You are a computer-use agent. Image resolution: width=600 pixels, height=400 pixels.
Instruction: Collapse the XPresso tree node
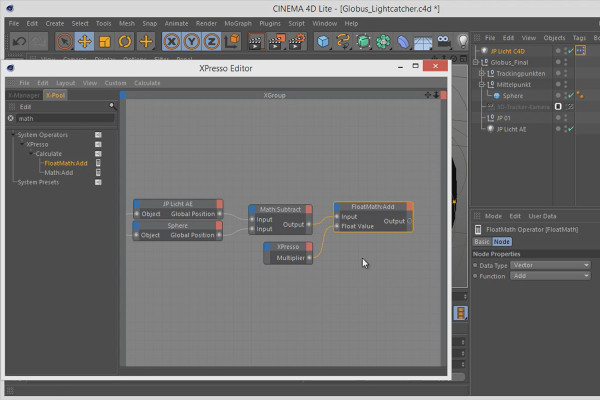[22, 144]
